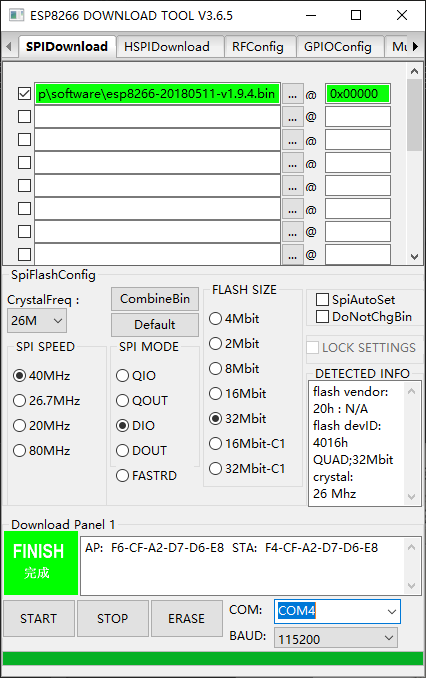The width and height of the screenshot is (426, 678).
Task: Choose 4Mbit flash size
Action: pos(234,319)
